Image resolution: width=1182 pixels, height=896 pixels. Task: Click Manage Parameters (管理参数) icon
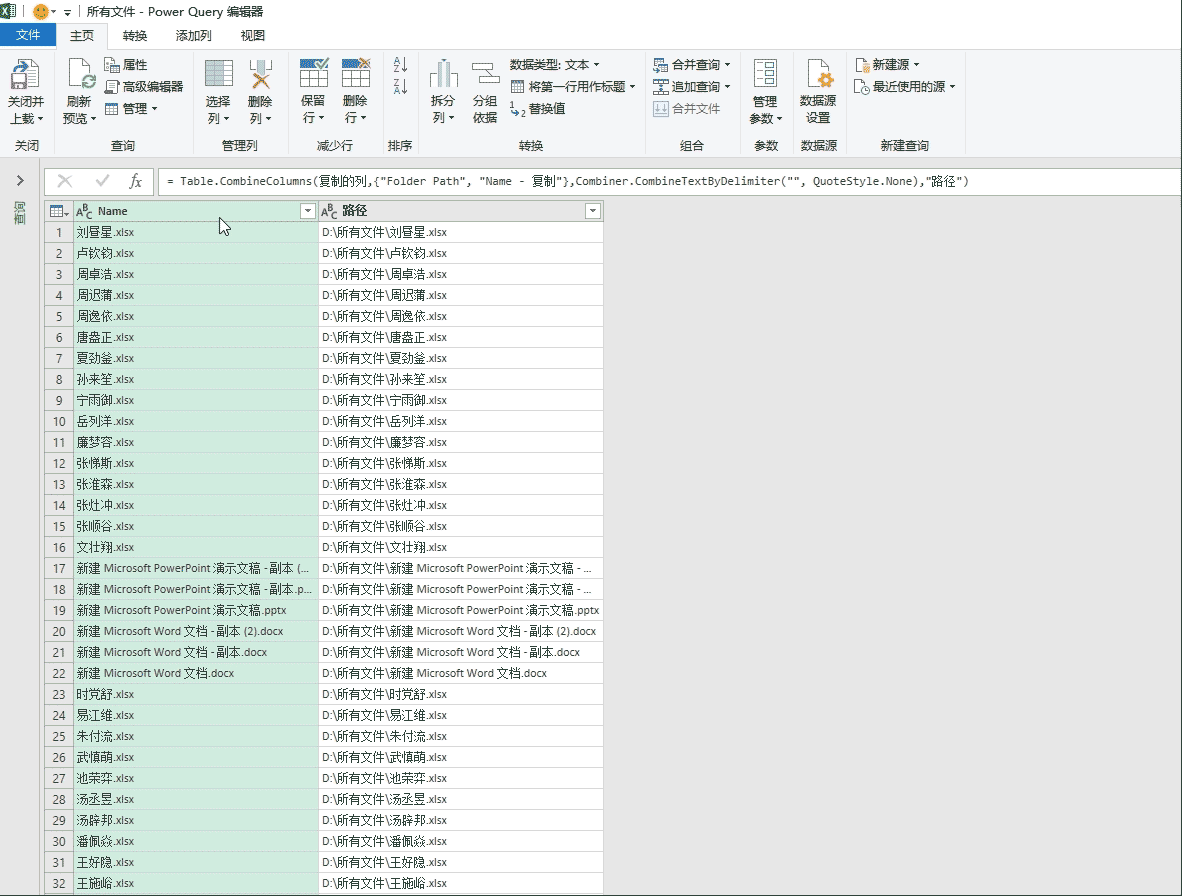tap(765, 75)
